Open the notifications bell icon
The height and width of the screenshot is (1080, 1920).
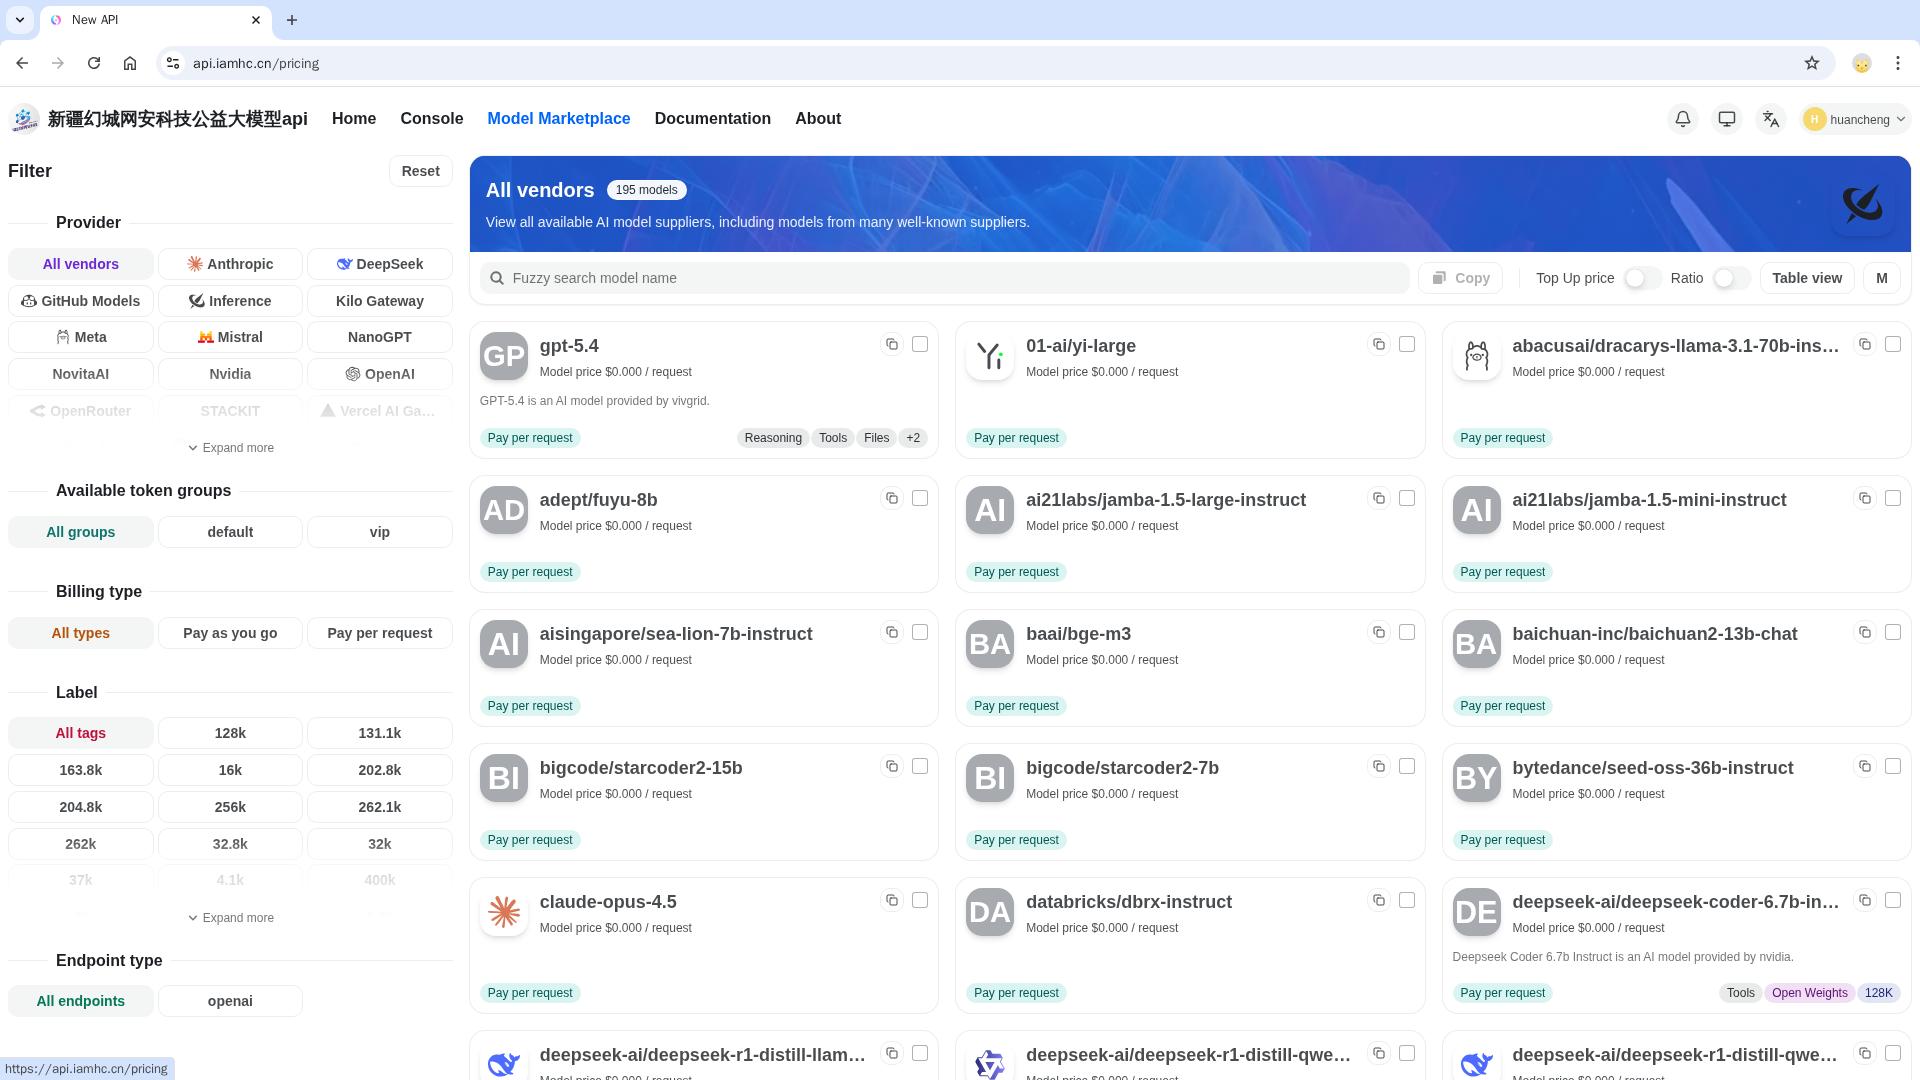tap(1683, 119)
